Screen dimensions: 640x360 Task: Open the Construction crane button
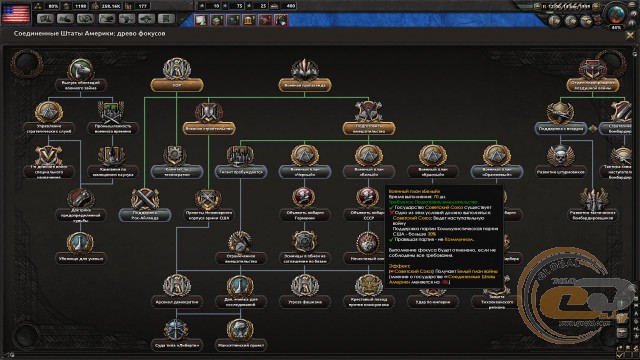coord(106,19)
